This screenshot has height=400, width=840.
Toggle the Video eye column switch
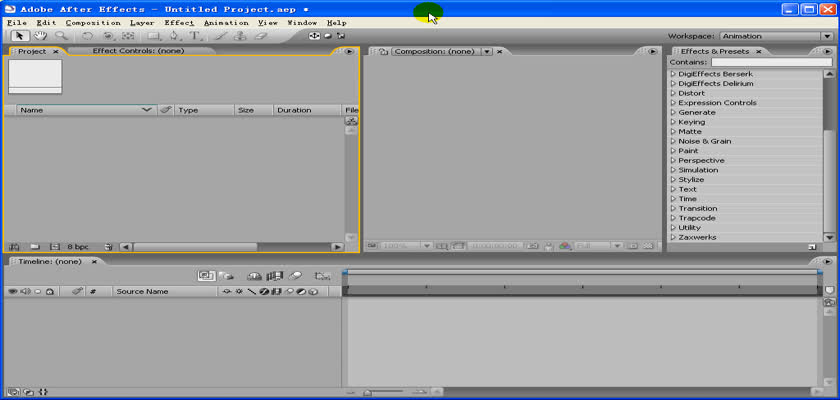pos(12,291)
